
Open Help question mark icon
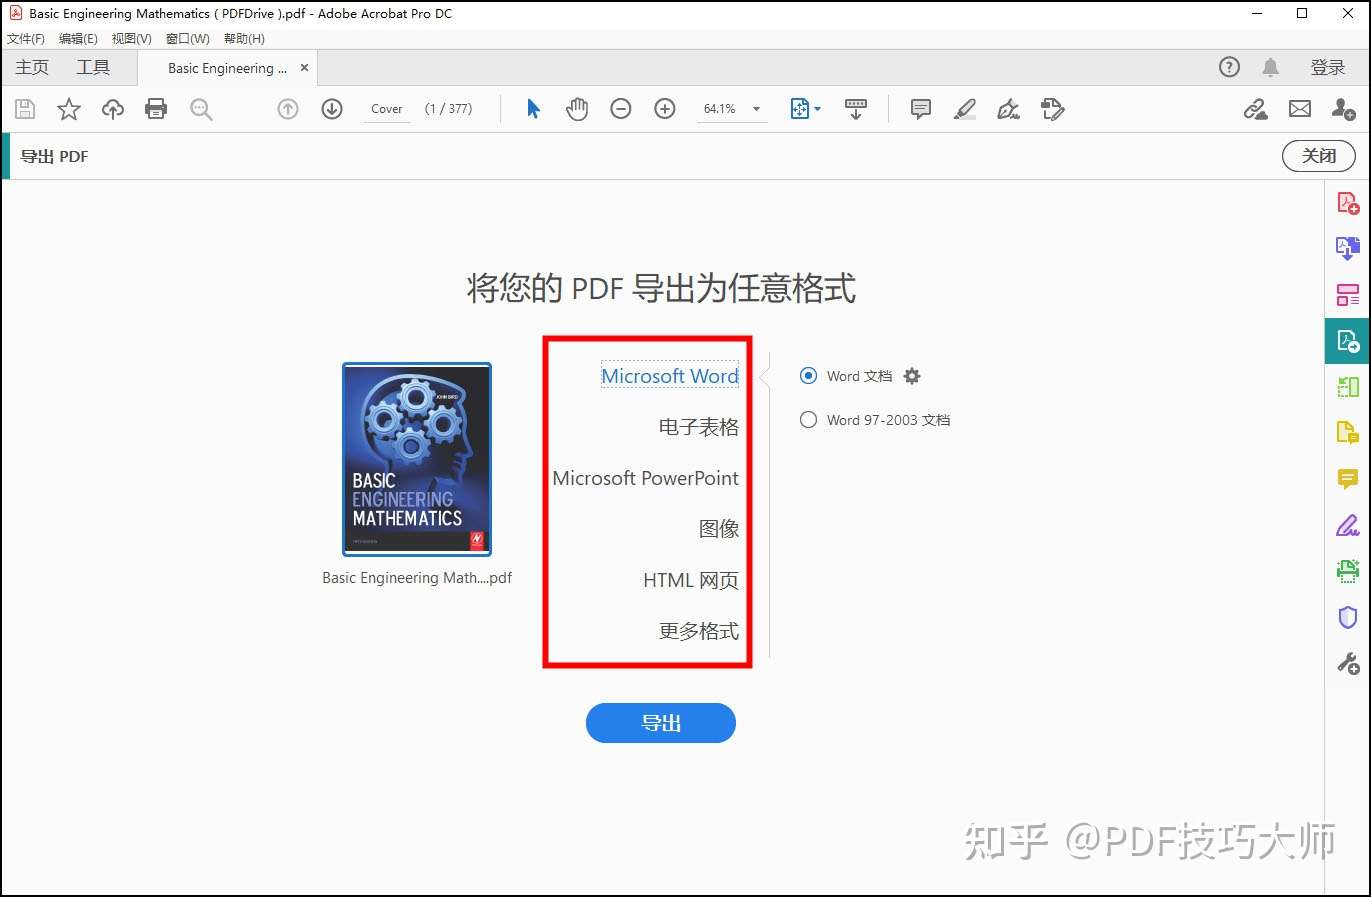click(x=1229, y=67)
